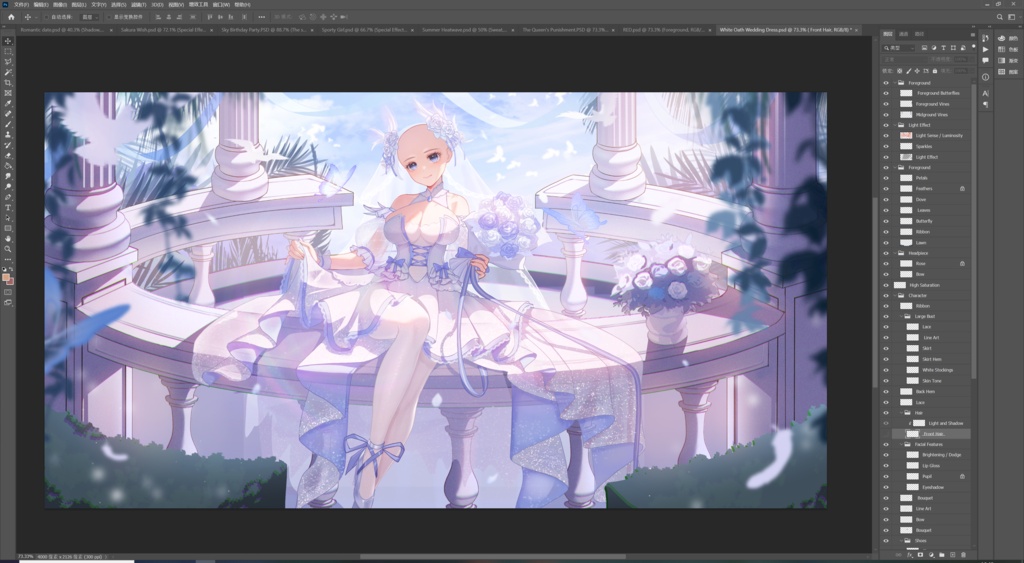This screenshot has width=1024, height=563.
Task: Open the auto-select target dropdown
Action: (89, 17)
